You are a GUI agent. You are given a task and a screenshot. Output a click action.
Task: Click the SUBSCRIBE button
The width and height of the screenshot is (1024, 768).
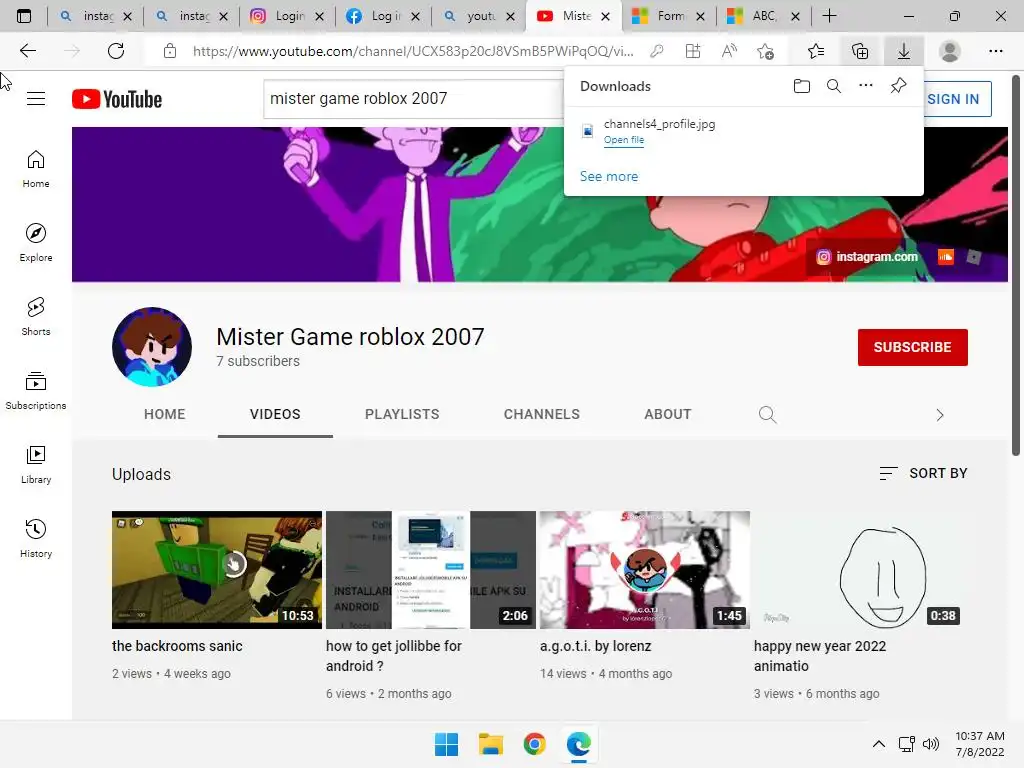(912, 347)
